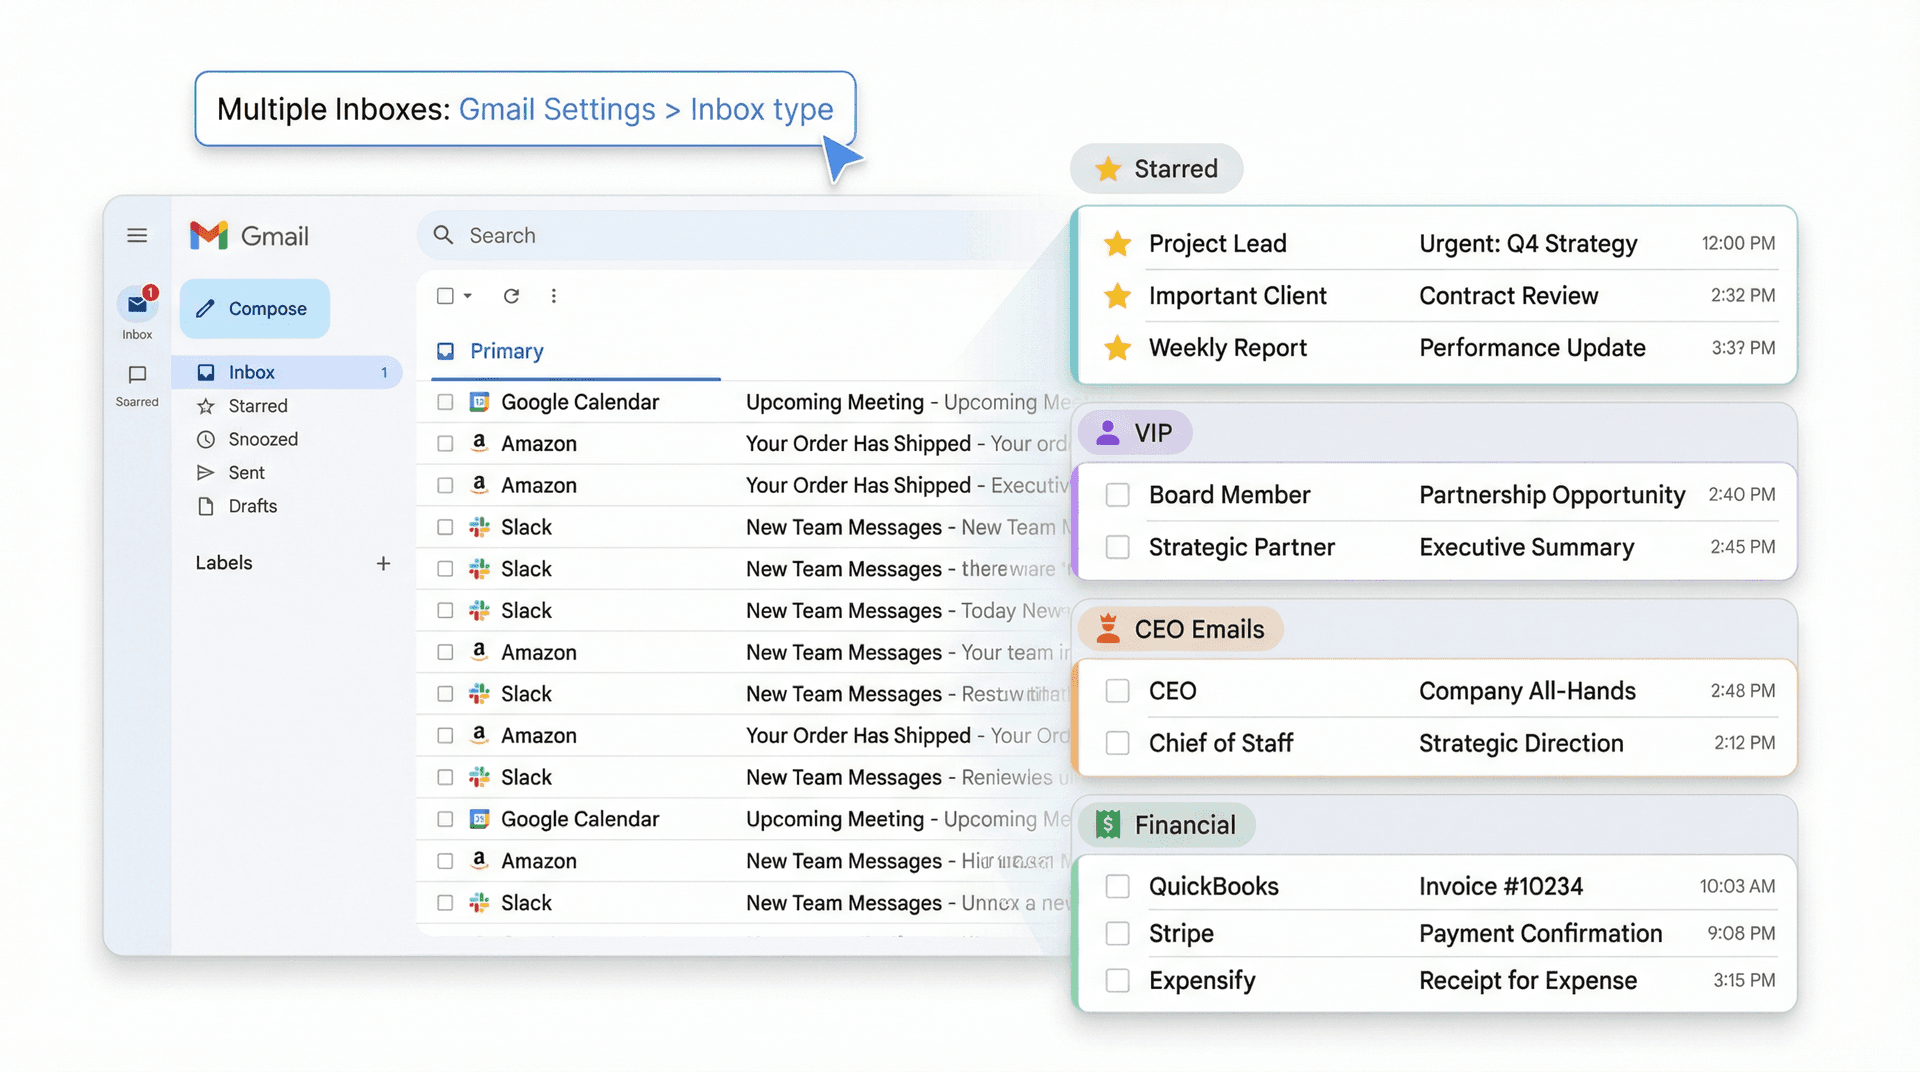The image size is (1920, 1072).
Task: Check the checkbox on the Board Member email
Action: pos(1117,494)
